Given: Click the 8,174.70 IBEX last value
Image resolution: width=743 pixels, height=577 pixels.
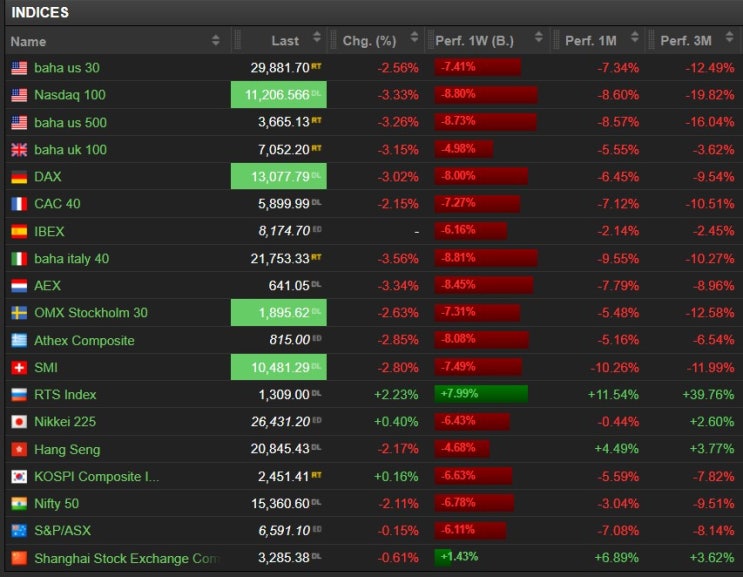Looking at the screenshot, I should 284,231.
